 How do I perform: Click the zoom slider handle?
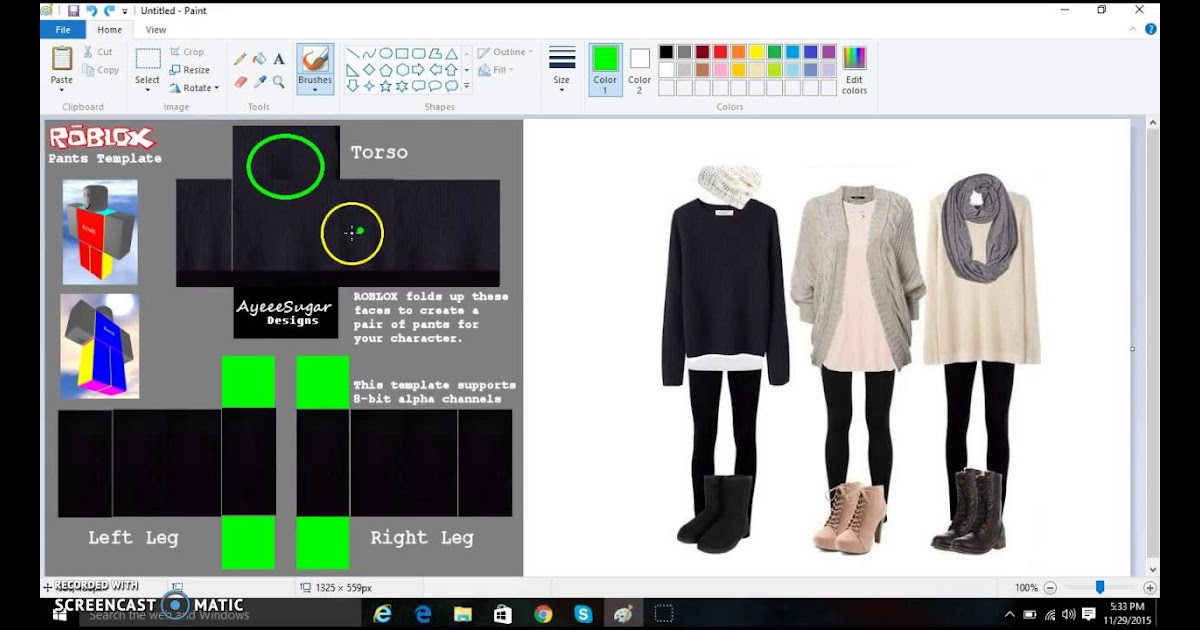tap(1100, 587)
